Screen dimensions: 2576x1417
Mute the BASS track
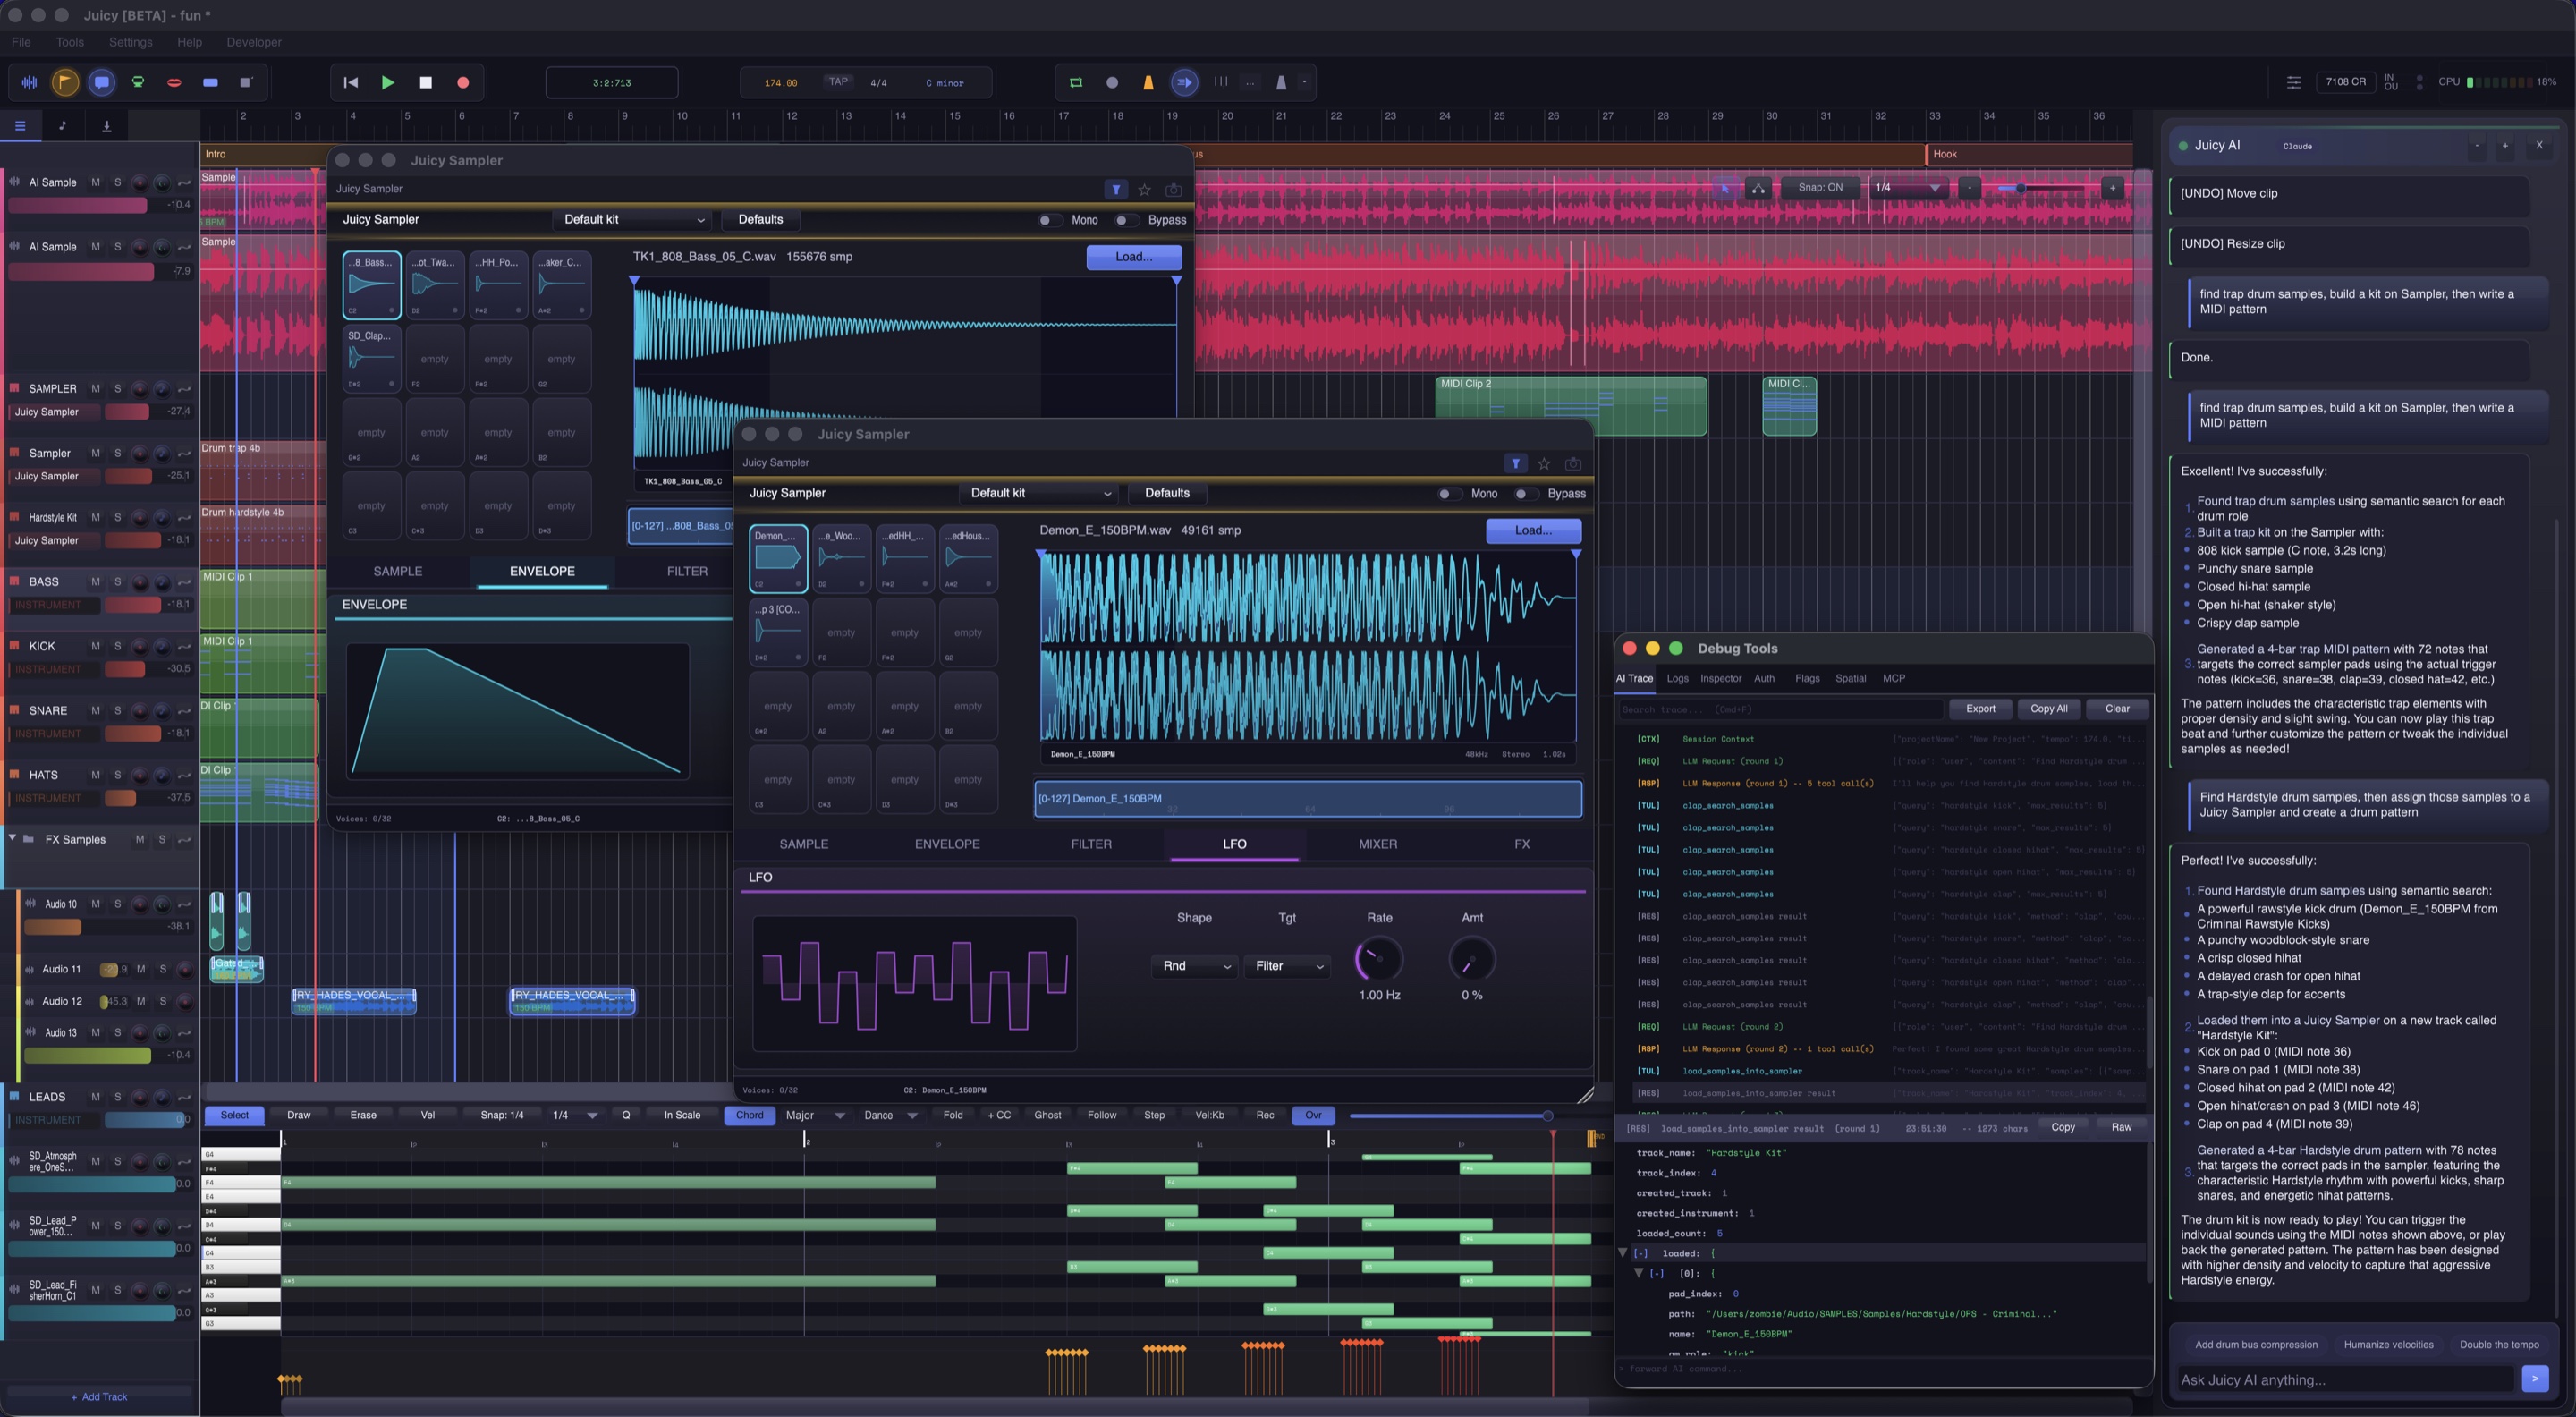coord(95,582)
